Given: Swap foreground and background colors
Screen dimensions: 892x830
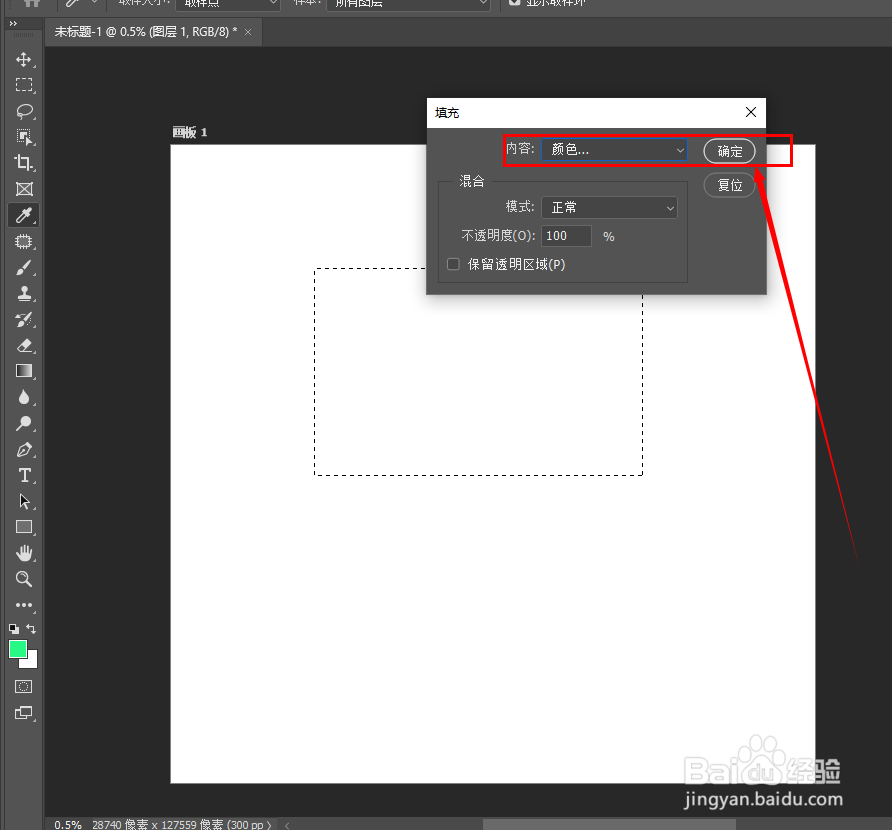Looking at the screenshot, I should click(x=31, y=629).
